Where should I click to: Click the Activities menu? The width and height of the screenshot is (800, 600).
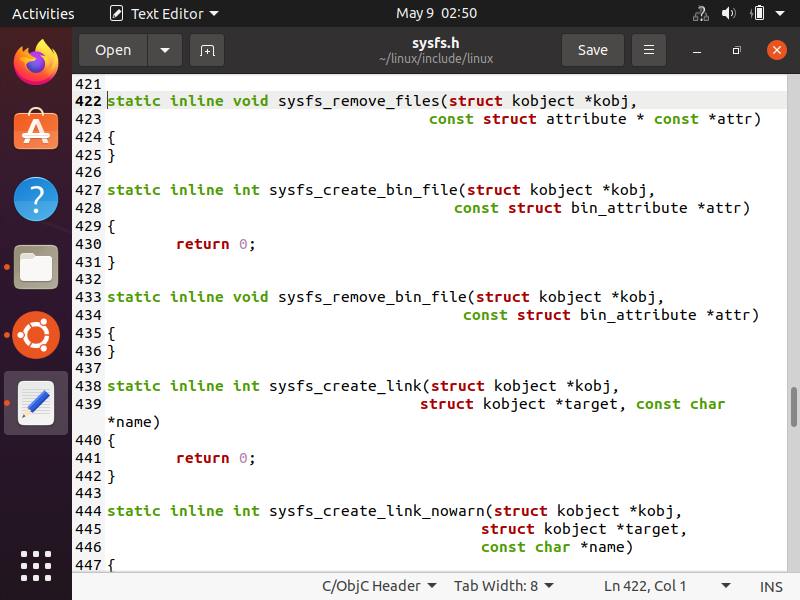coord(43,14)
